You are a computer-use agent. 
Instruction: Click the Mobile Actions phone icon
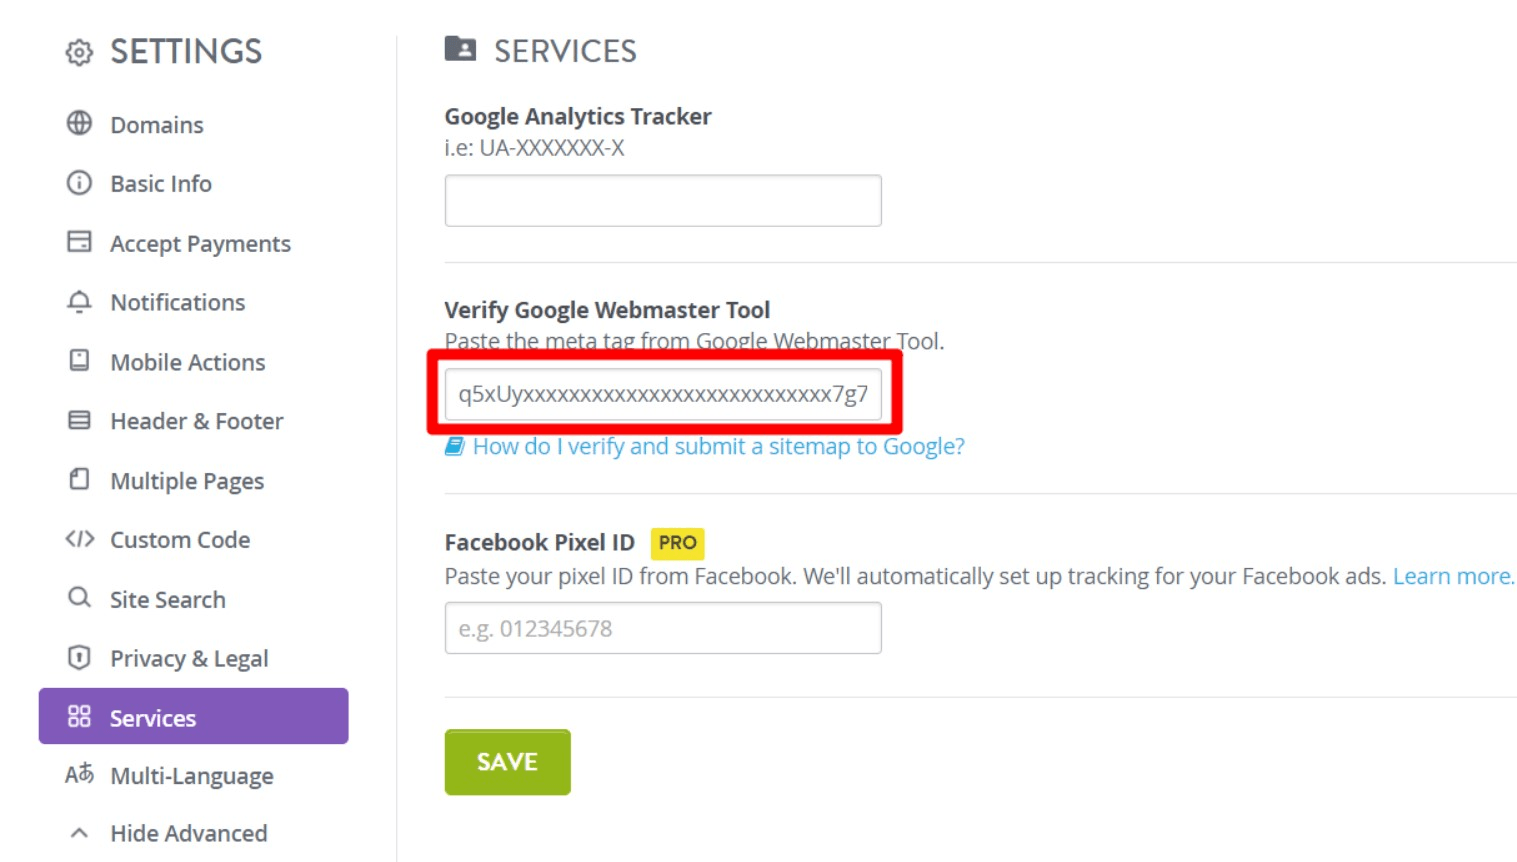click(x=78, y=361)
